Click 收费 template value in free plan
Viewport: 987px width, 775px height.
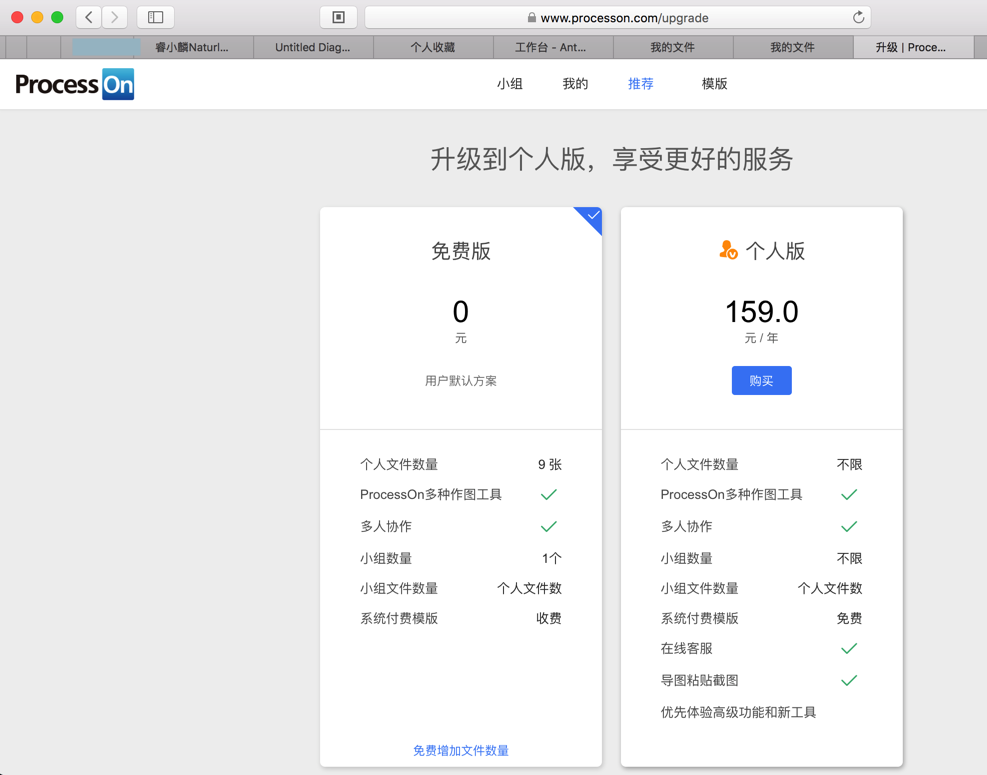[549, 618]
